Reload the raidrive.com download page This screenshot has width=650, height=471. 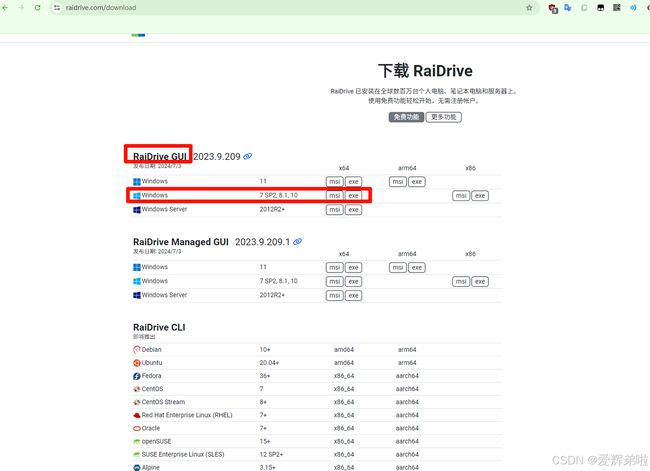pos(37,7)
